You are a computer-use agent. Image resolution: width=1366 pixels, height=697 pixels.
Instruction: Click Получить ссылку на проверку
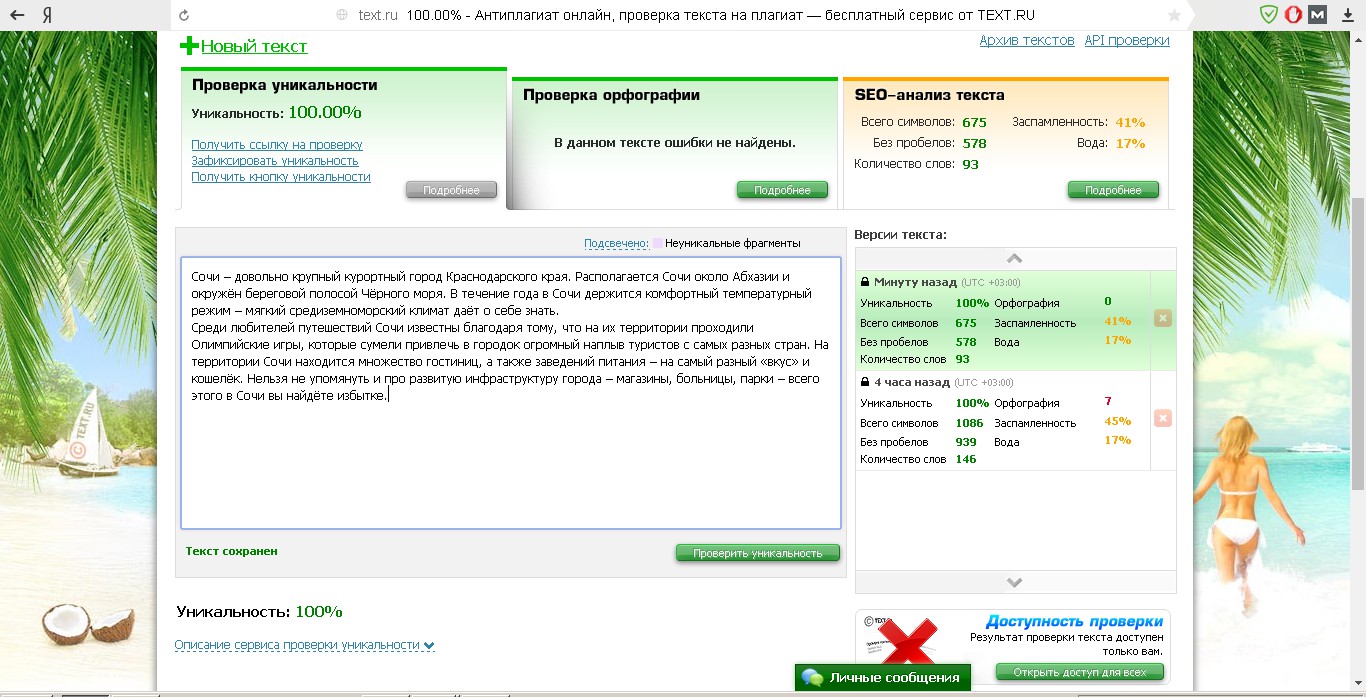[277, 145]
